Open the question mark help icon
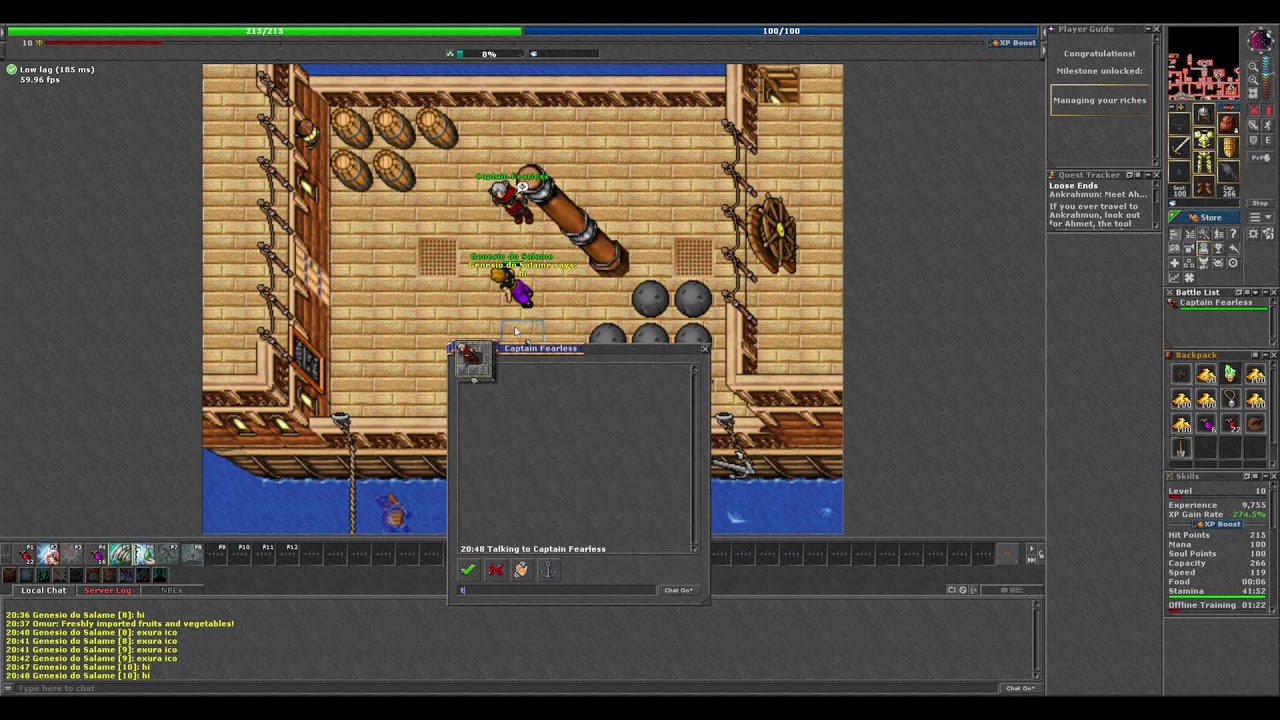This screenshot has height=720, width=1280. click(1233, 233)
